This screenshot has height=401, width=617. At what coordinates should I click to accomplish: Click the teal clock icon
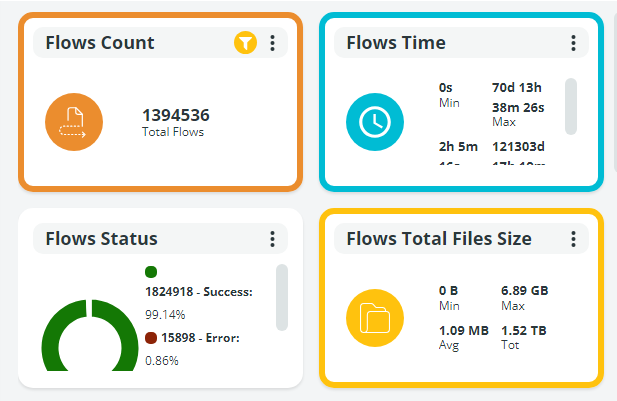(x=375, y=122)
